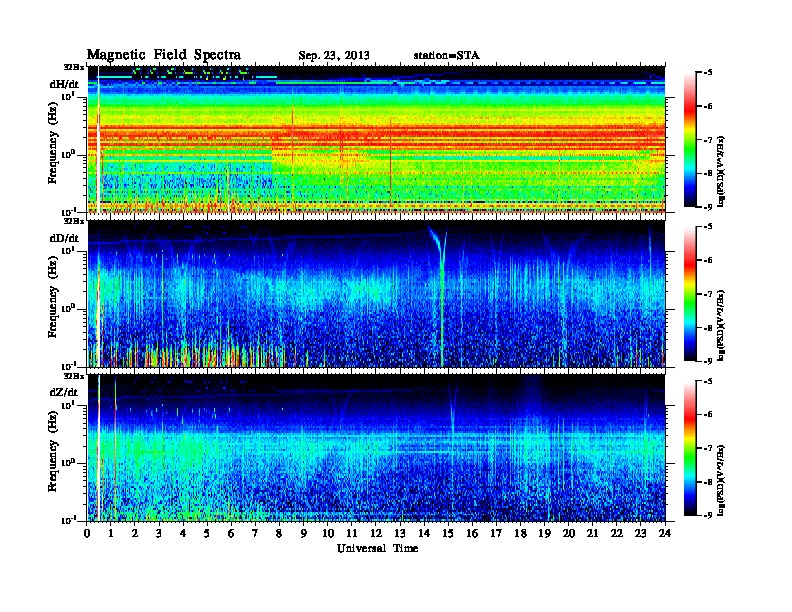Viewport: 792px width, 612px height.
Task: Click hour 5 on the Universal Time axis
Action: click(207, 533)
